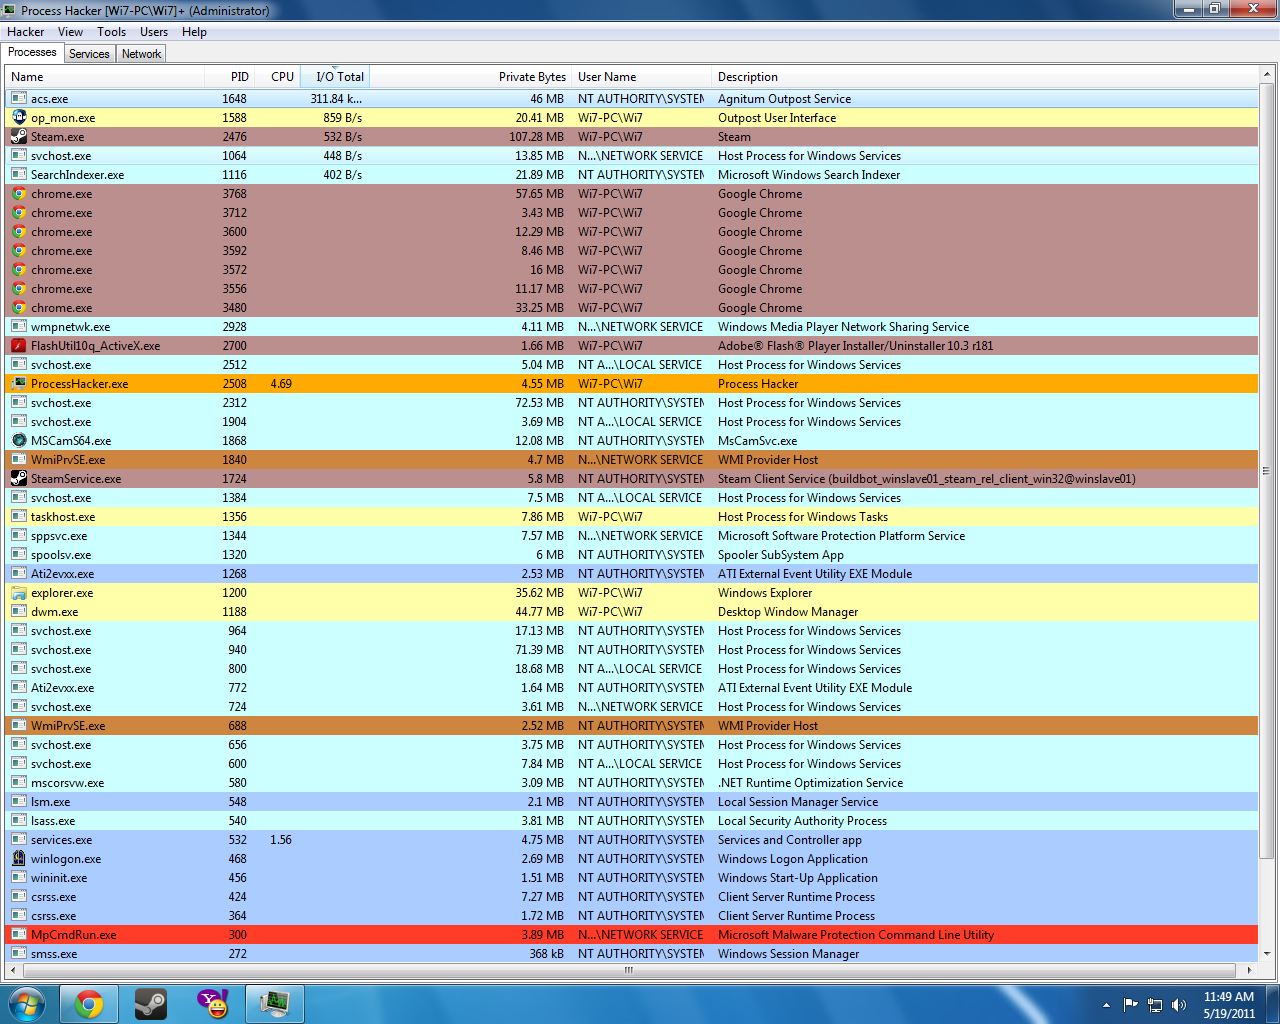The image size is (1280, 1024).
Task: Click the horizontal scrollbar left arrow
Action: pyautogui.click(x=14, y=970)
